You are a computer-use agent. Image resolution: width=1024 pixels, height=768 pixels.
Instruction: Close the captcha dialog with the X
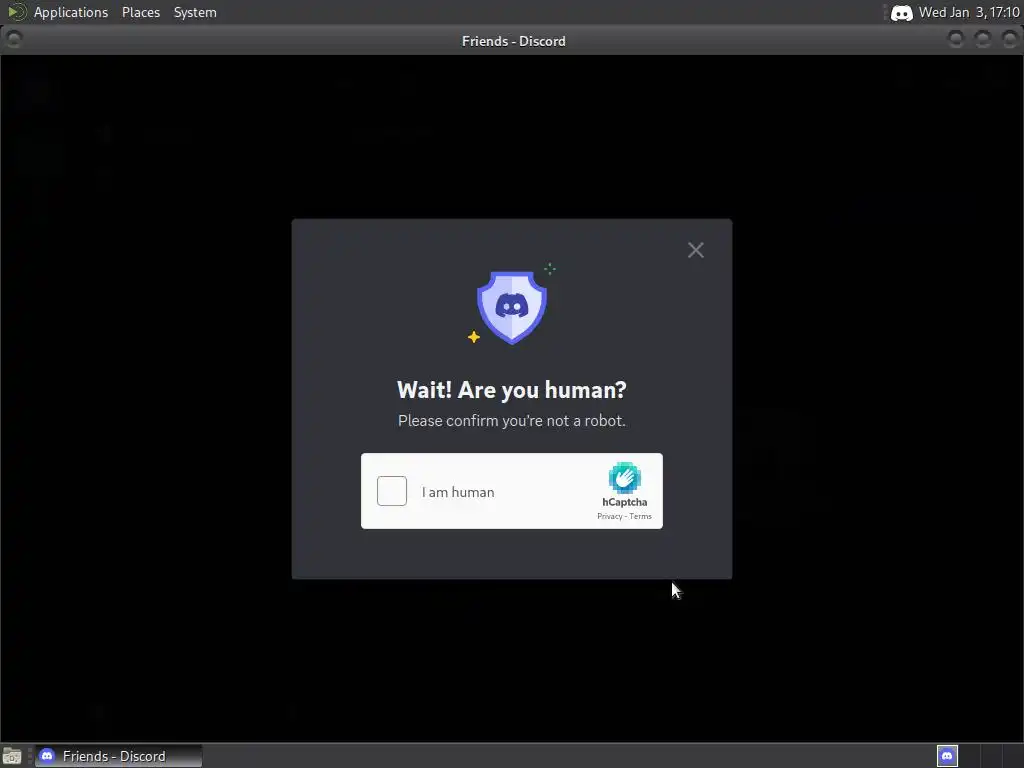[x=696, y=250]
